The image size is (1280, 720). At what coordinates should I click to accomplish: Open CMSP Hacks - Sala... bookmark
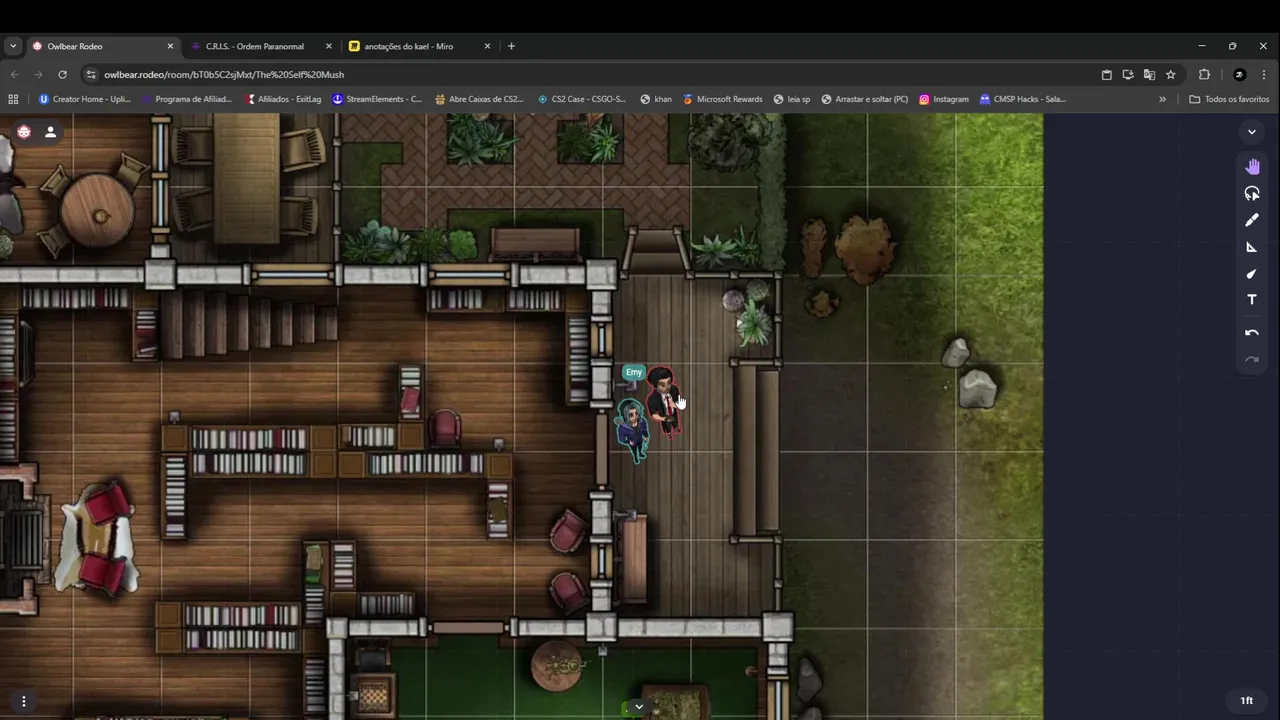(x=1022, y=99)
